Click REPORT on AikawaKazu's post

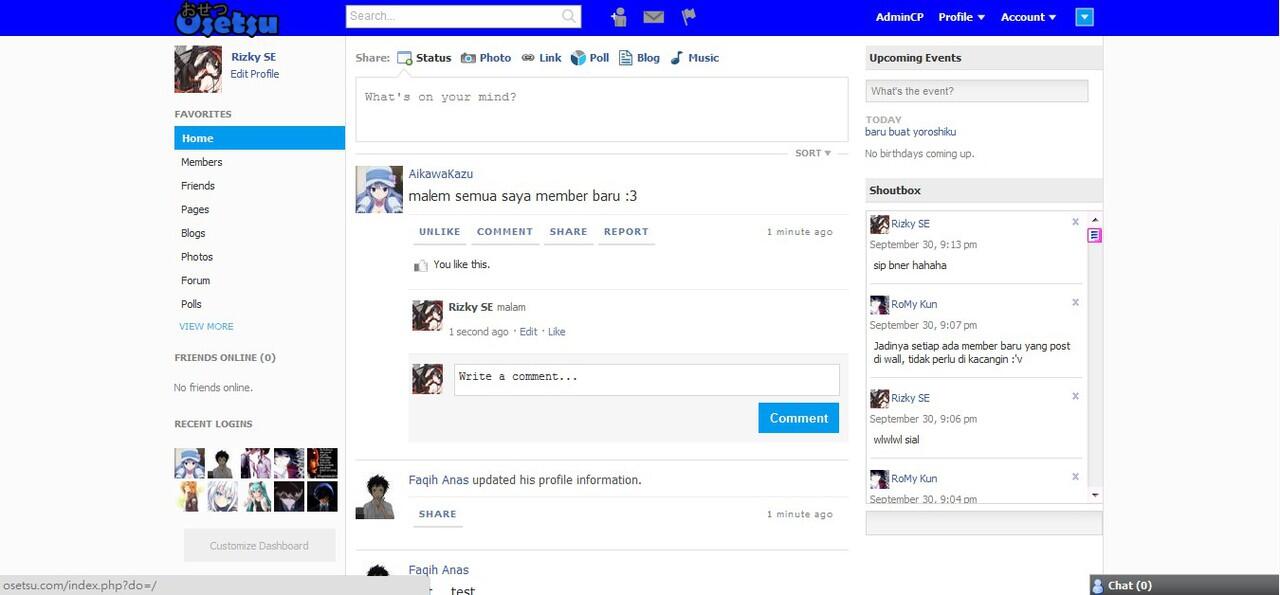point(626,231)
